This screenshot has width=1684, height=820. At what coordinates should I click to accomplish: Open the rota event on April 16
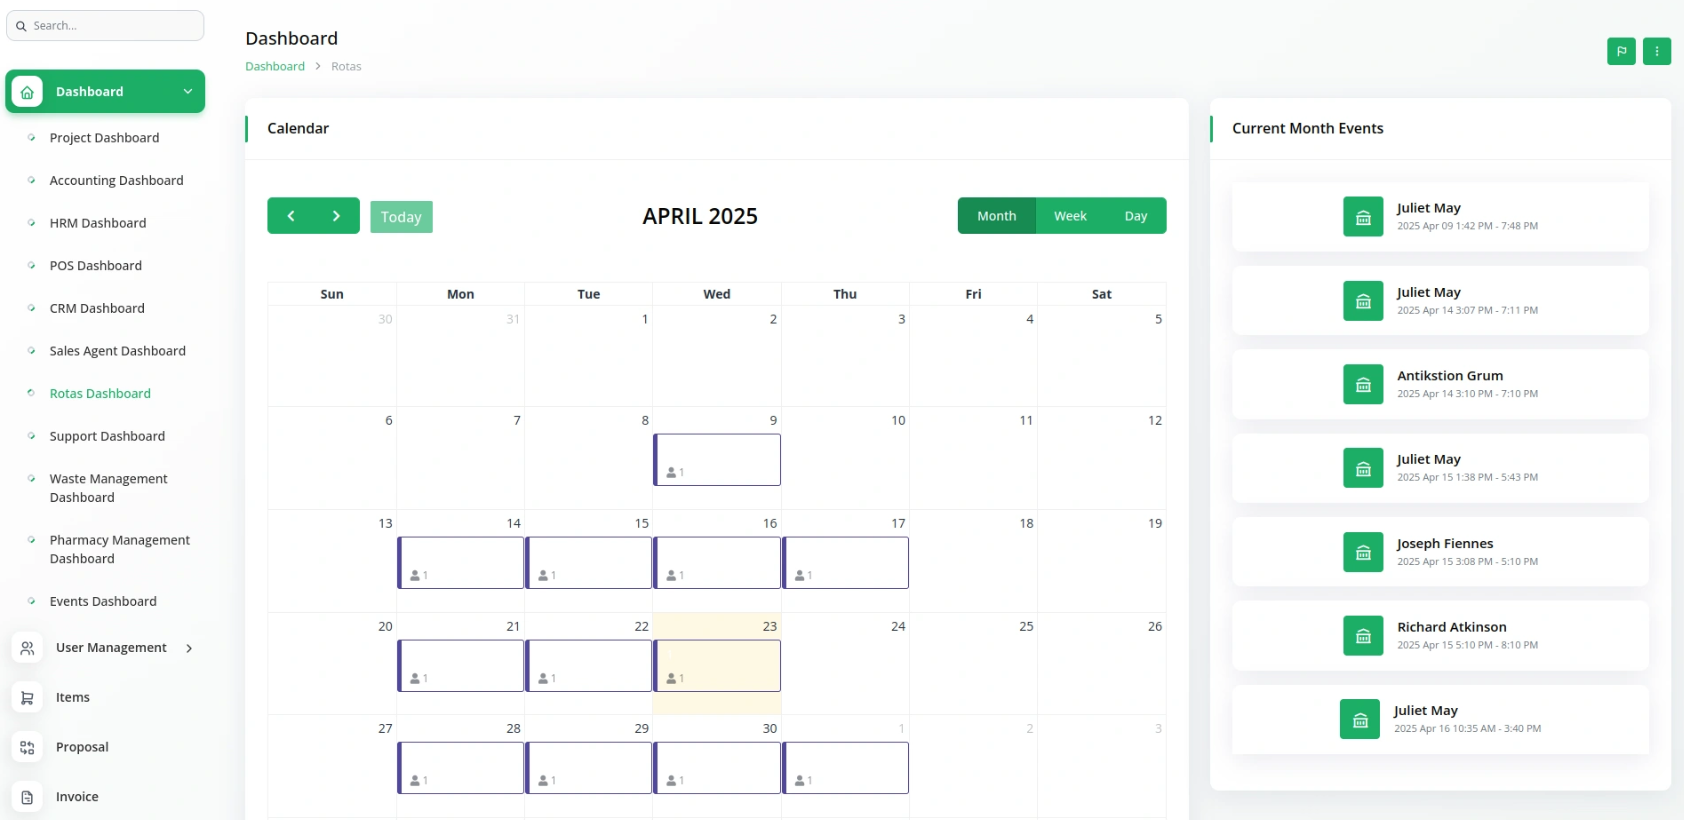[x=717, y=563]
